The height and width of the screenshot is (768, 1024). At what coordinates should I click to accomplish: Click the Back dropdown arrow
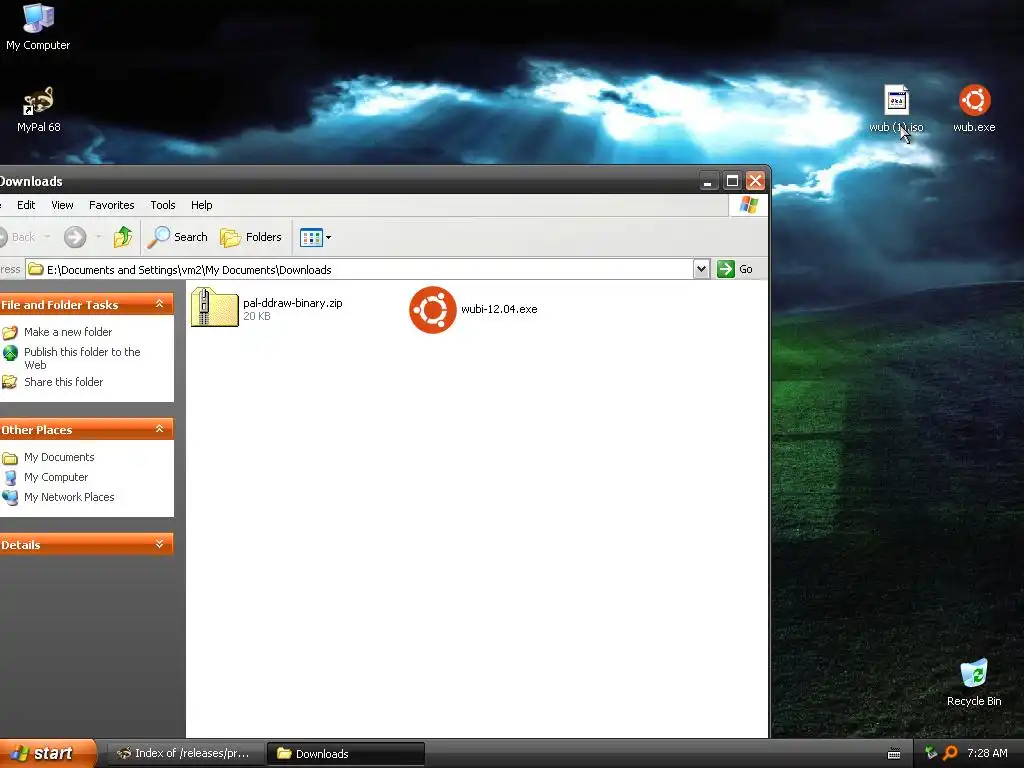coord(48,237)
